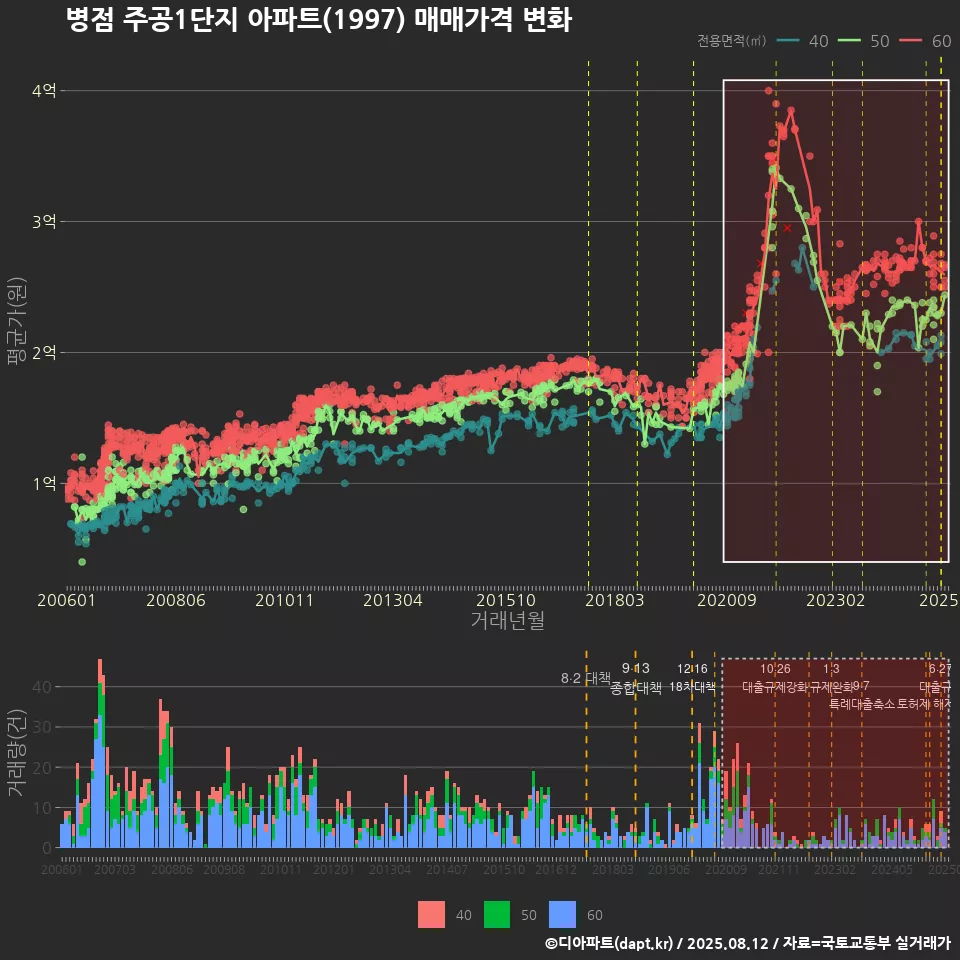960x960 pixels.
Task: Click the 10 volume axis label
Action: click(42, 808)
